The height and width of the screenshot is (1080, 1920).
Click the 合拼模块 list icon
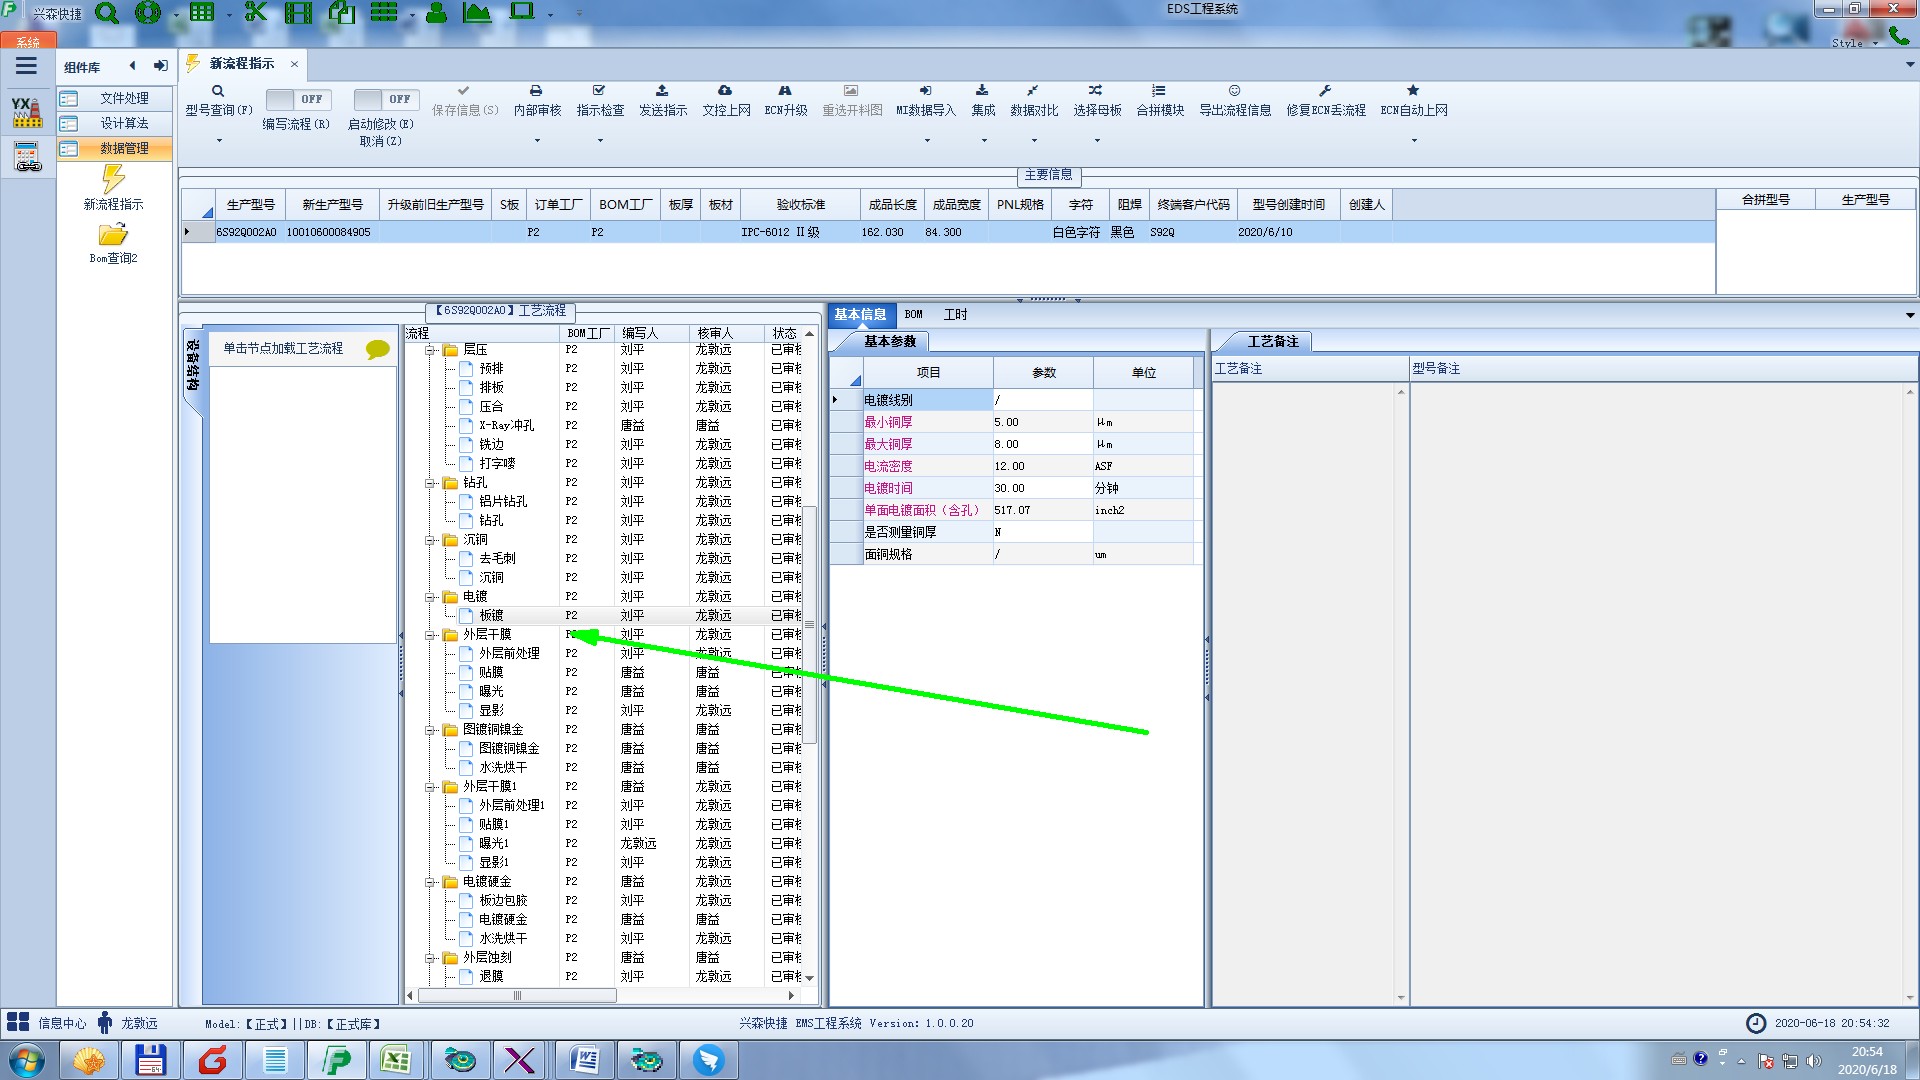tap(1158, 91)
